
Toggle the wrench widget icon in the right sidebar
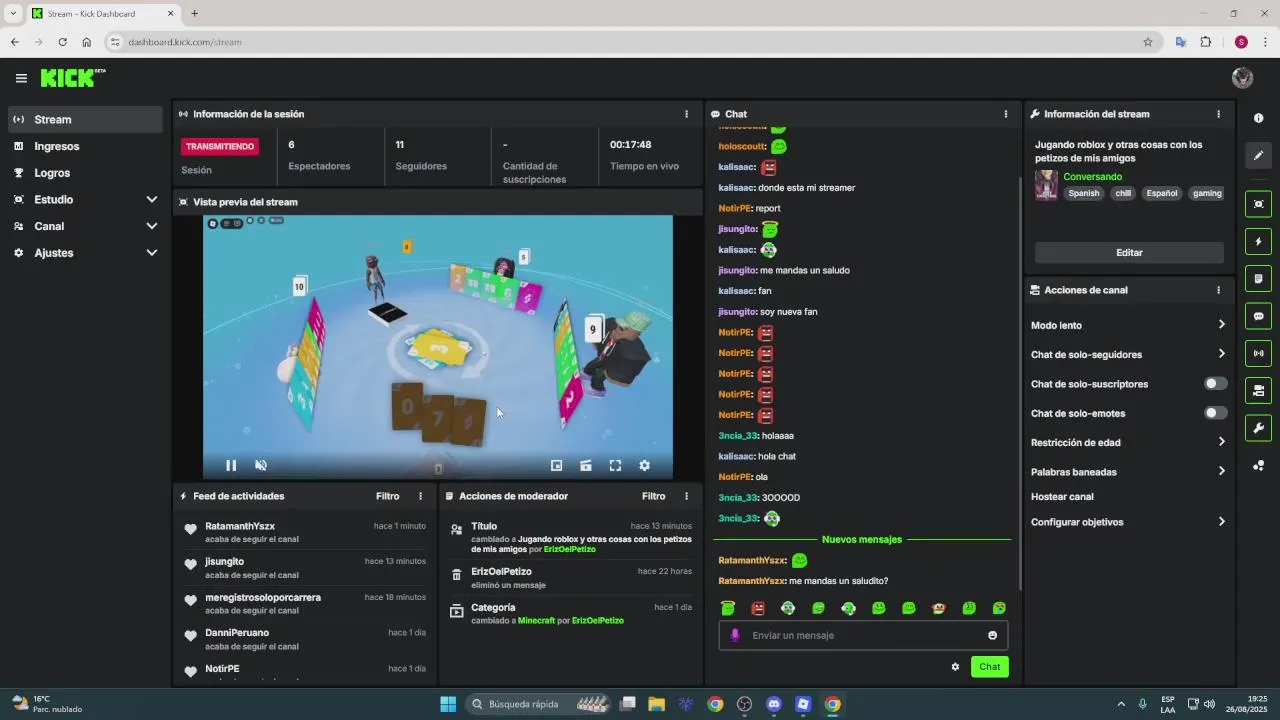pyautogui.click(x=1258, y=428)
